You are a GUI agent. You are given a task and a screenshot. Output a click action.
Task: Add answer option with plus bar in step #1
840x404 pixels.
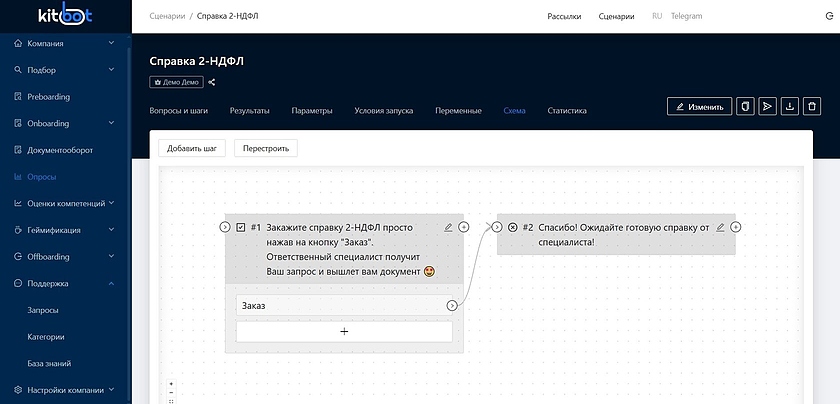tap(344, 331)
